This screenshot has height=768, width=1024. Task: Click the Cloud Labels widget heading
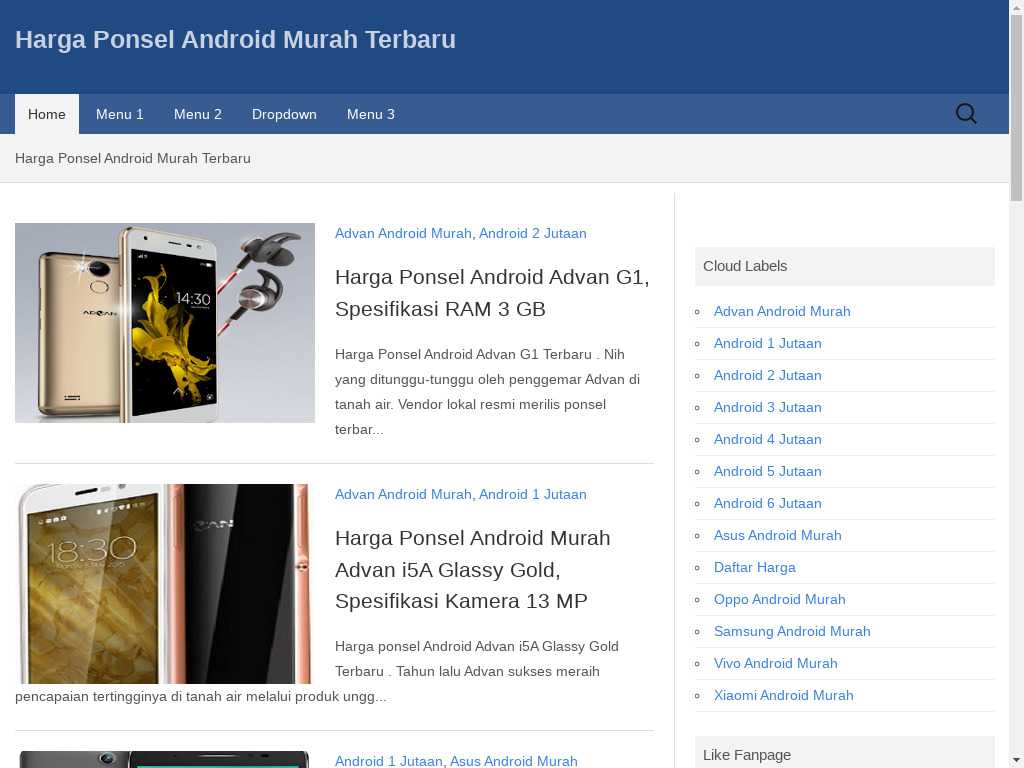[x=844, y=266]
